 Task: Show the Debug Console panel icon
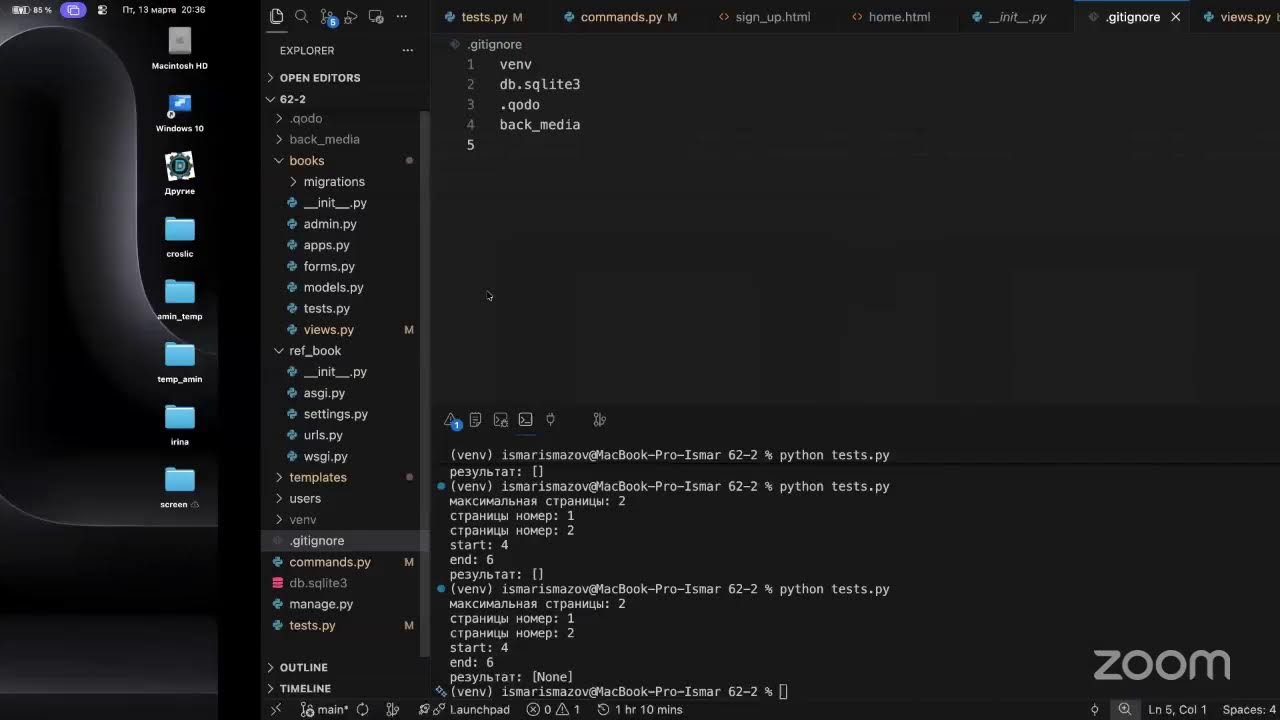(x=501, y=420)
